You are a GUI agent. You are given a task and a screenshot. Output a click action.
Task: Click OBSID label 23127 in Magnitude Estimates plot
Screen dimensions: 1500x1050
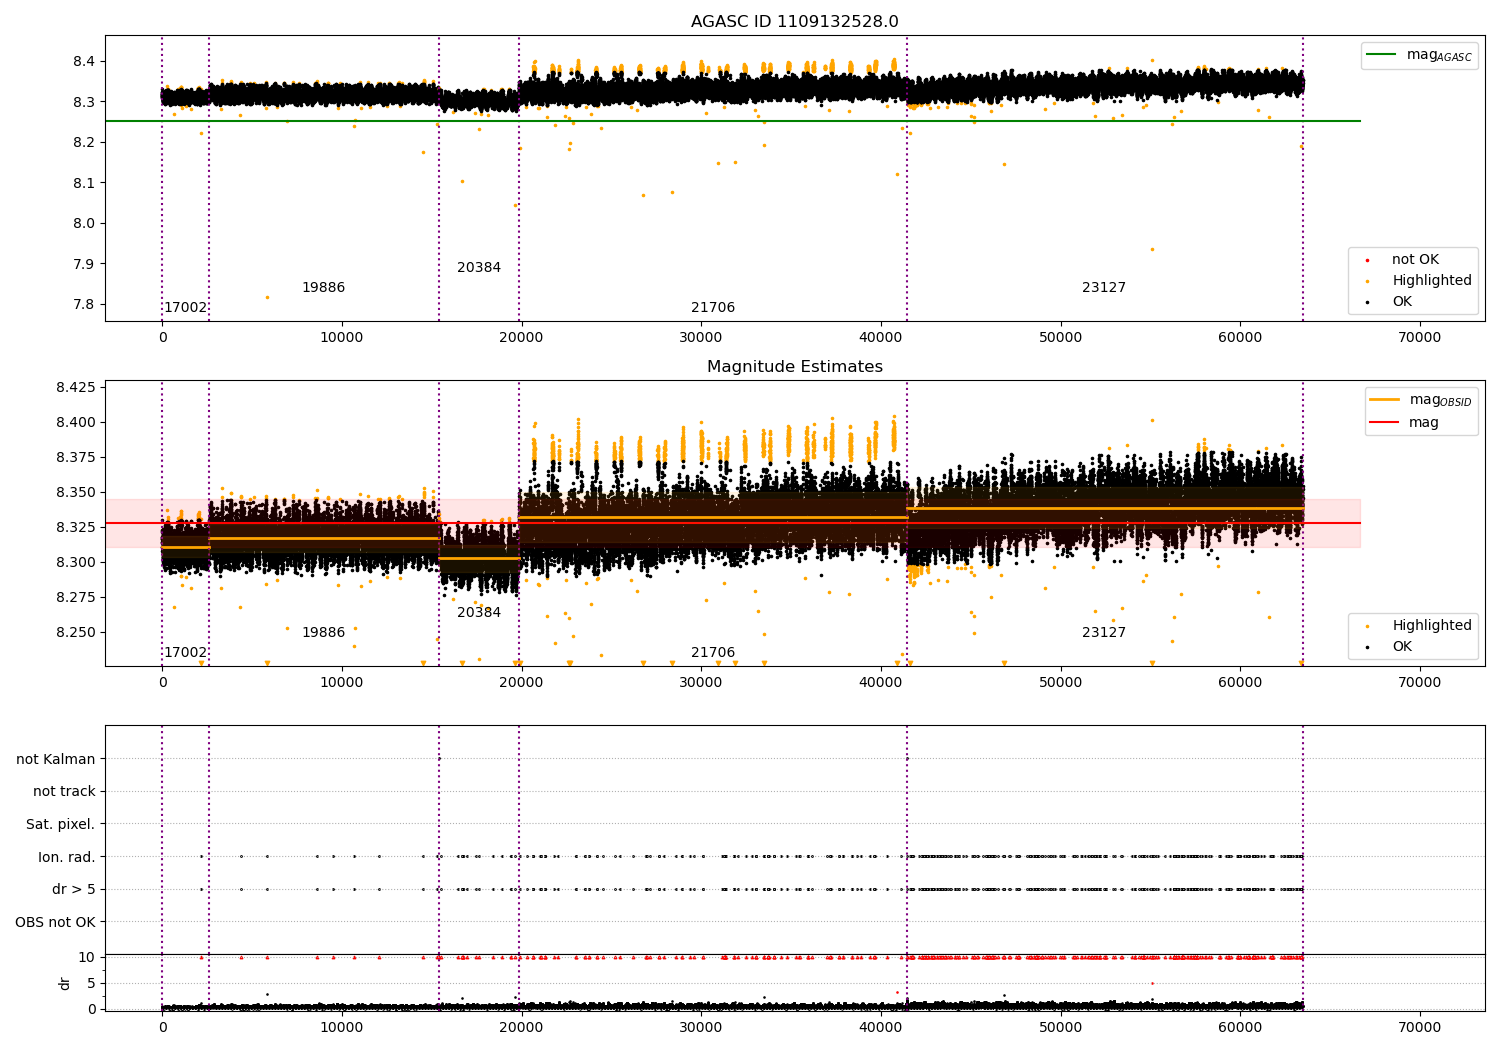coord(1104,633)
